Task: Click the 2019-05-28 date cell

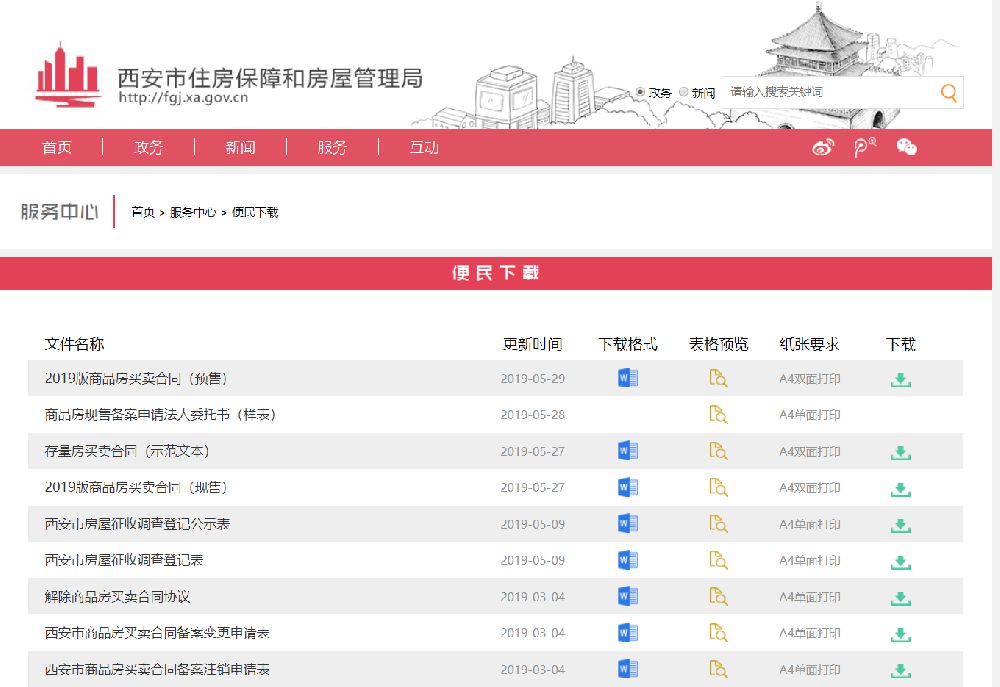Action: [533, 415]
